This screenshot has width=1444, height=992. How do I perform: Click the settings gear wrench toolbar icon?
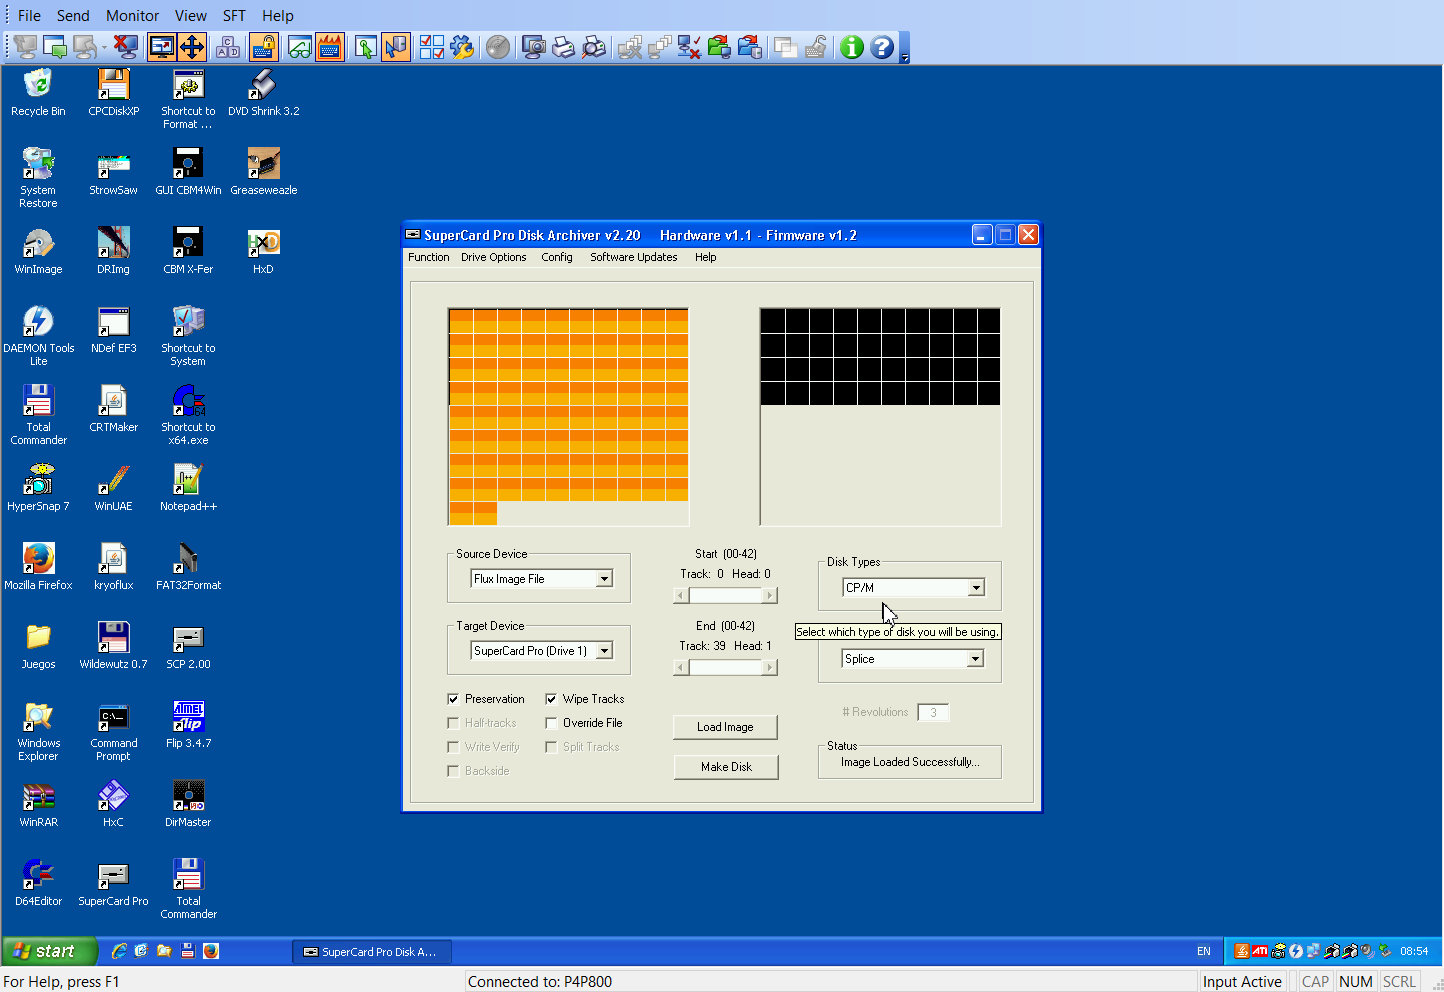[462, 47]
